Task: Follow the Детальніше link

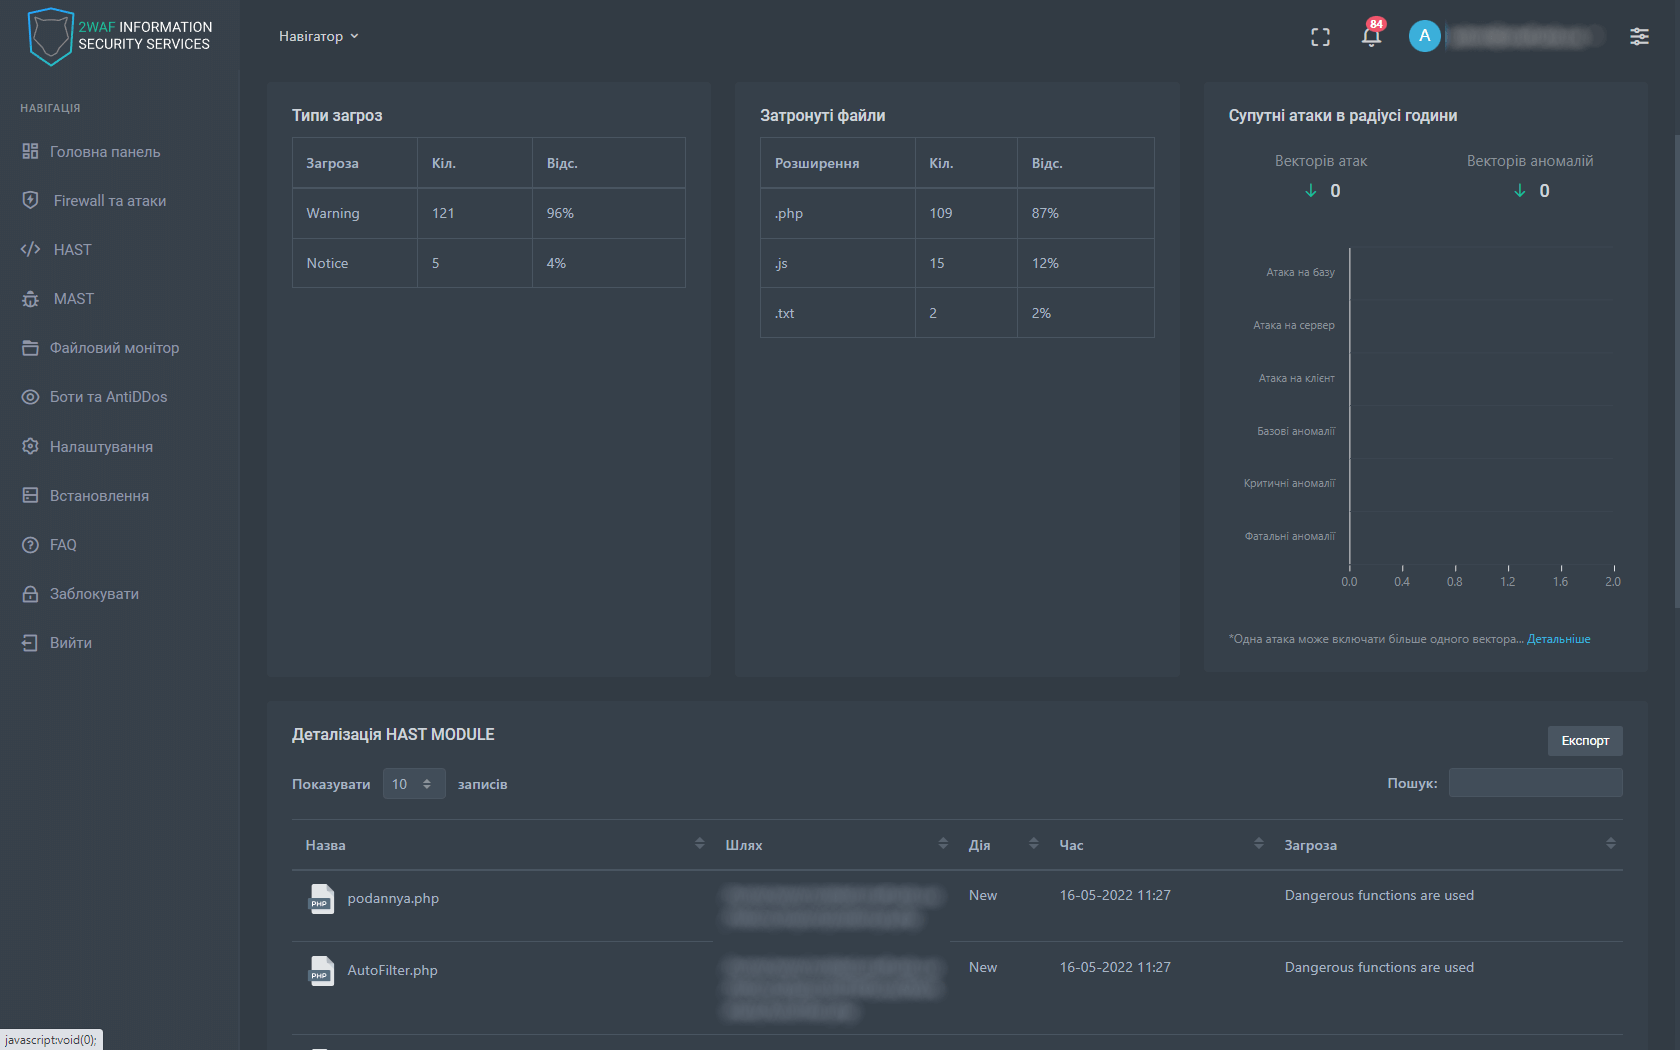Action: pos(1557,638)
